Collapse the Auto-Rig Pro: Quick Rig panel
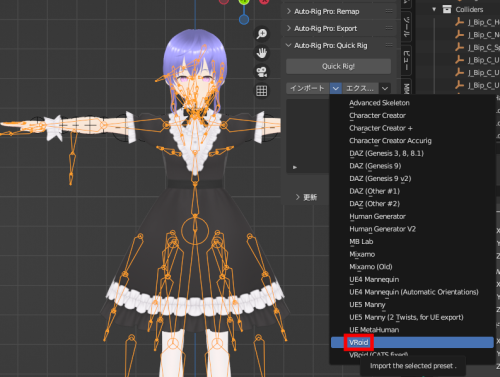 click(289, 45)
